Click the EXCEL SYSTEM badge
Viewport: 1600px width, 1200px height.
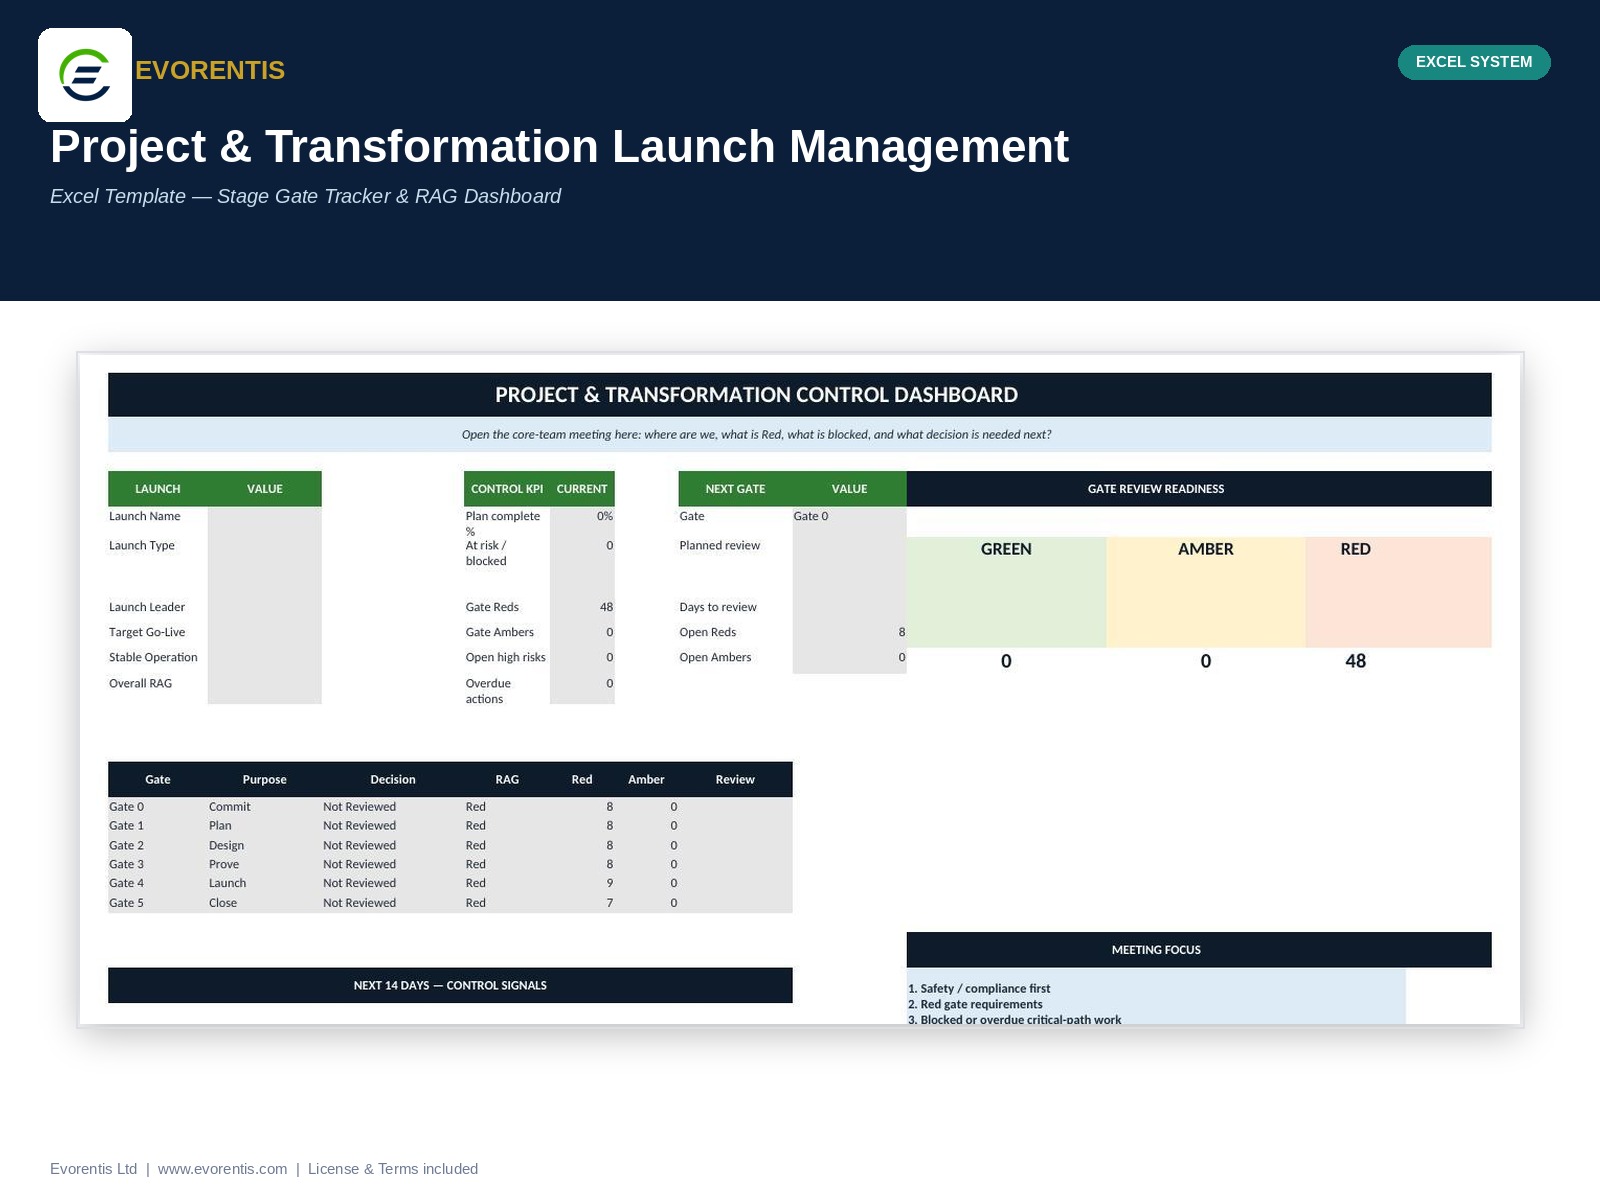point(1474,62)
